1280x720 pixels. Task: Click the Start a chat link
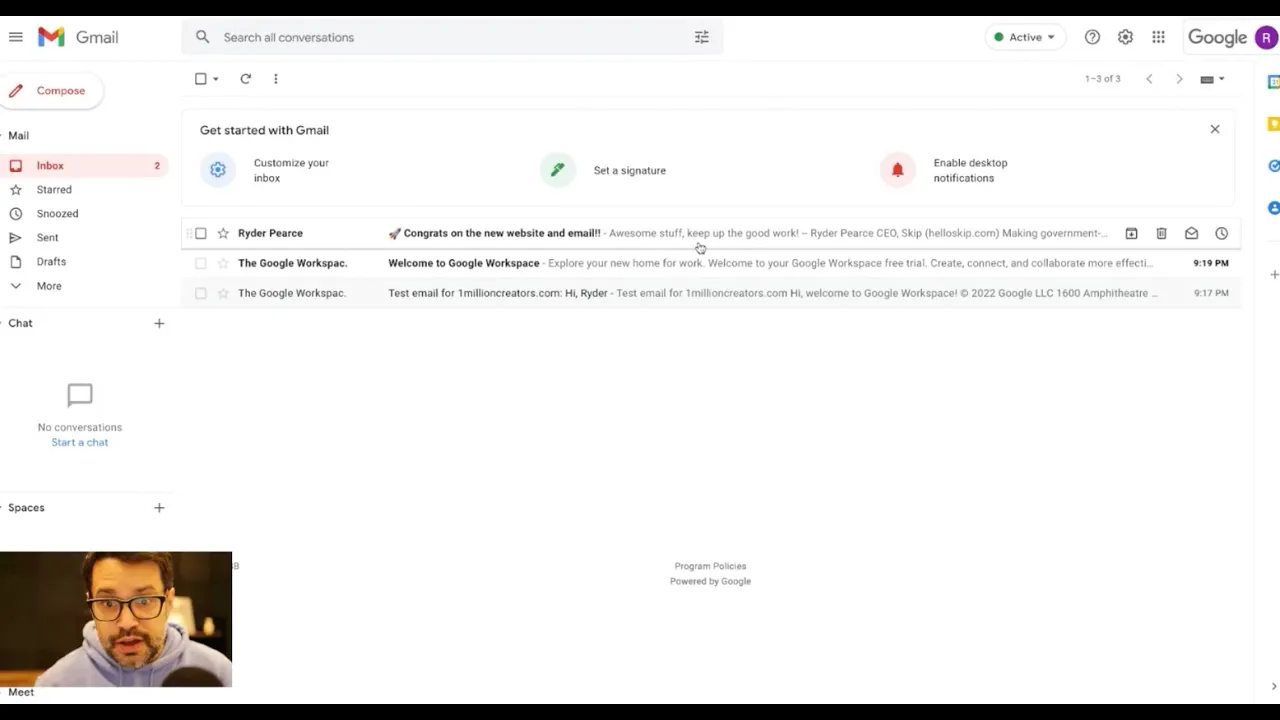80,442
